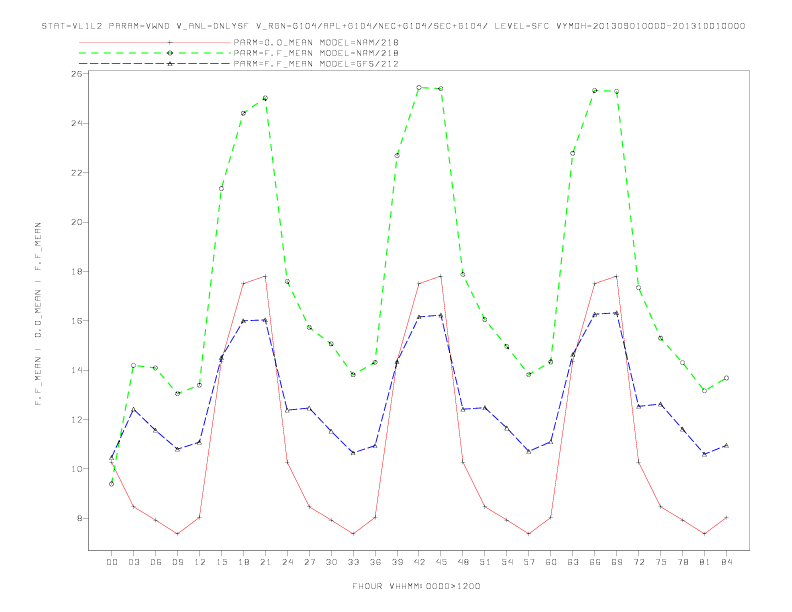Click the x-axis label FHOUR VHHMM:0000>1200

click(416, 586)
